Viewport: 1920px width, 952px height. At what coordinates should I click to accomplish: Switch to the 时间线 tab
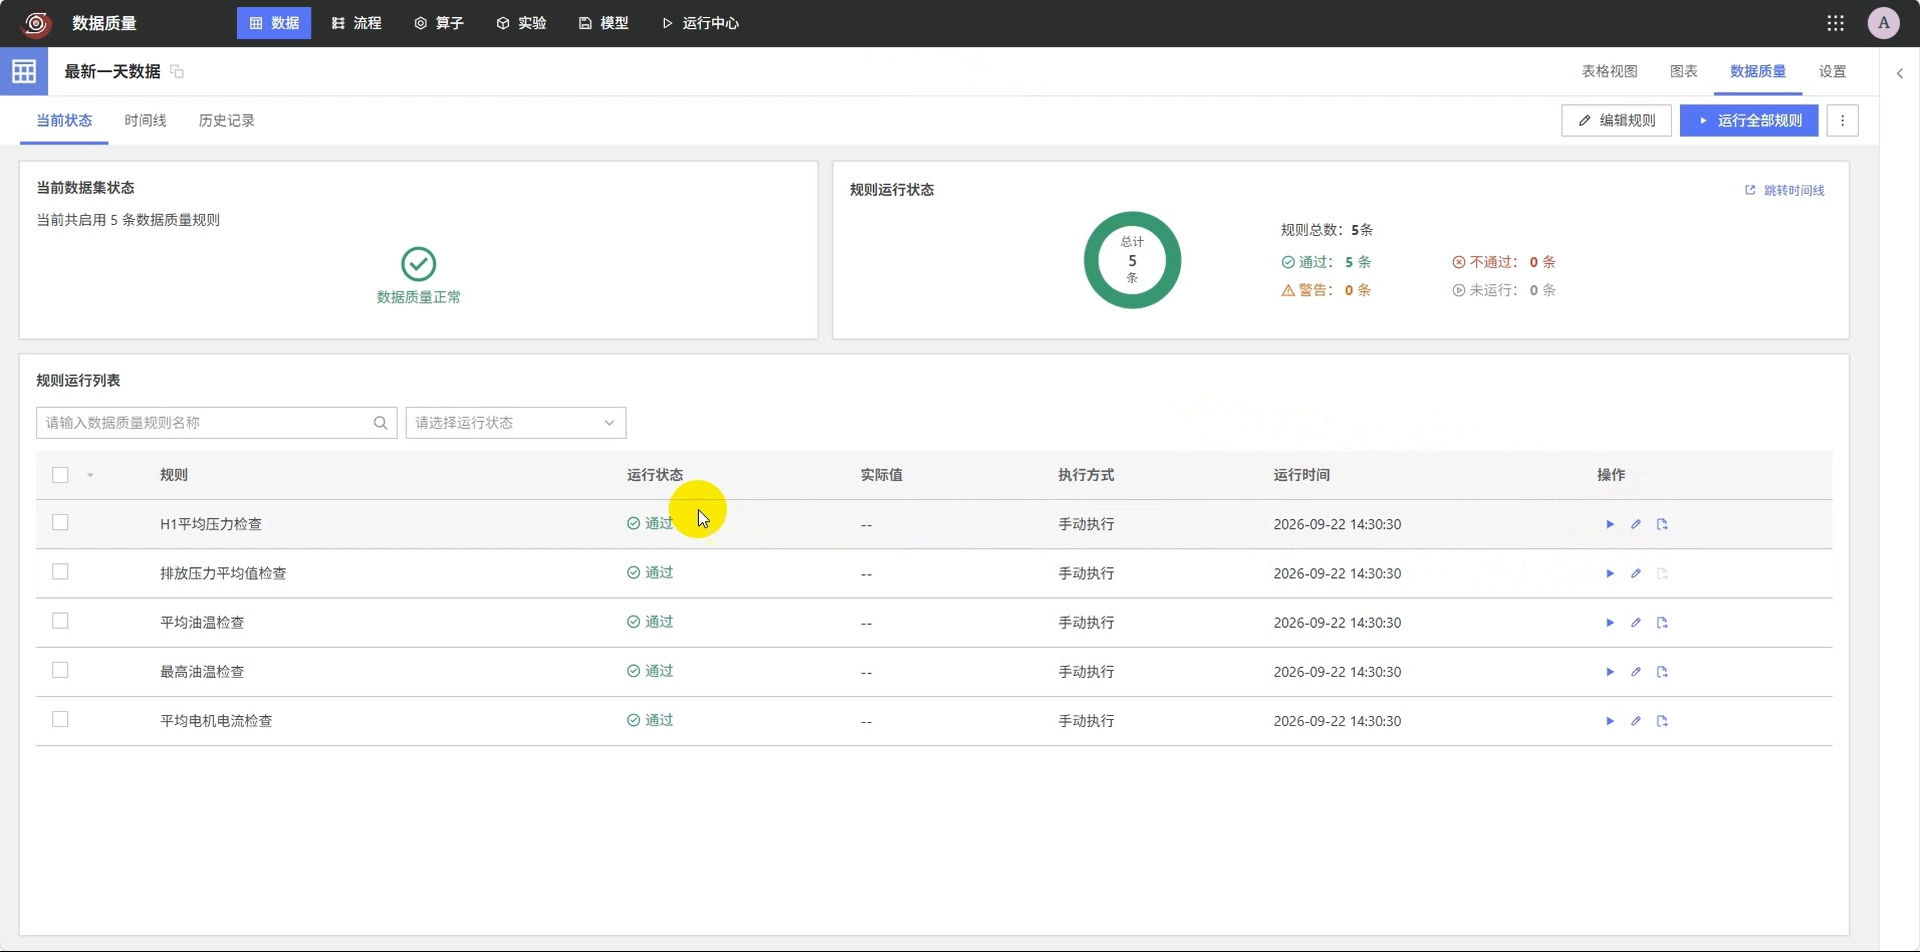(145, 120)
